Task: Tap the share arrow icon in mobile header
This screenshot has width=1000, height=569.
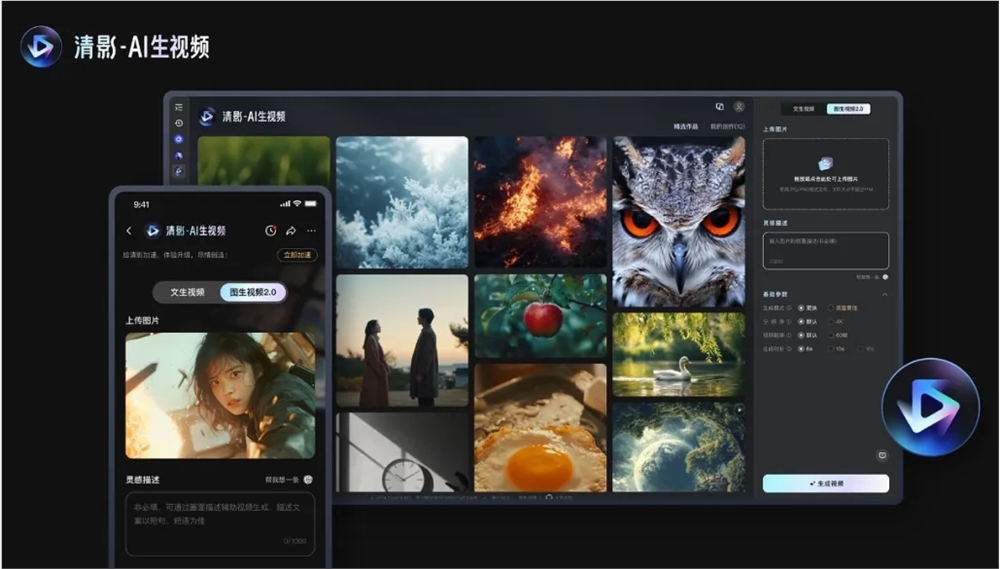Action: point(290,231)
